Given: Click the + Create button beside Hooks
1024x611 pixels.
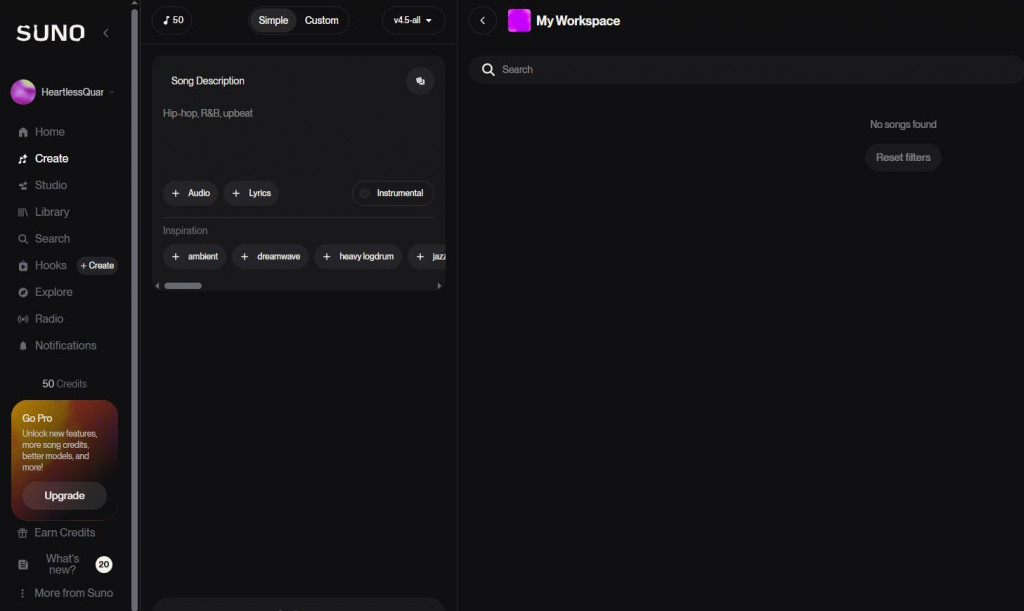Looking at the screenshot, I should [x=97, y=266].
